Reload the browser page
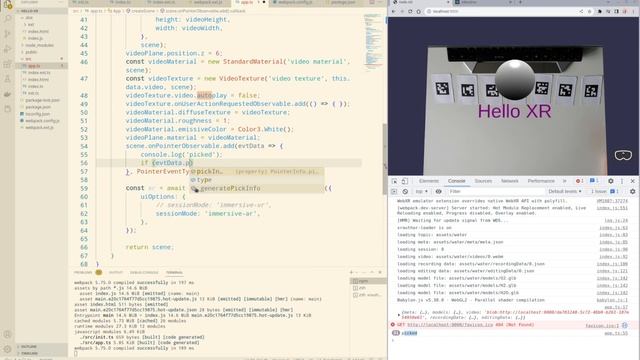The image size is (640, 360). (410, 11)
